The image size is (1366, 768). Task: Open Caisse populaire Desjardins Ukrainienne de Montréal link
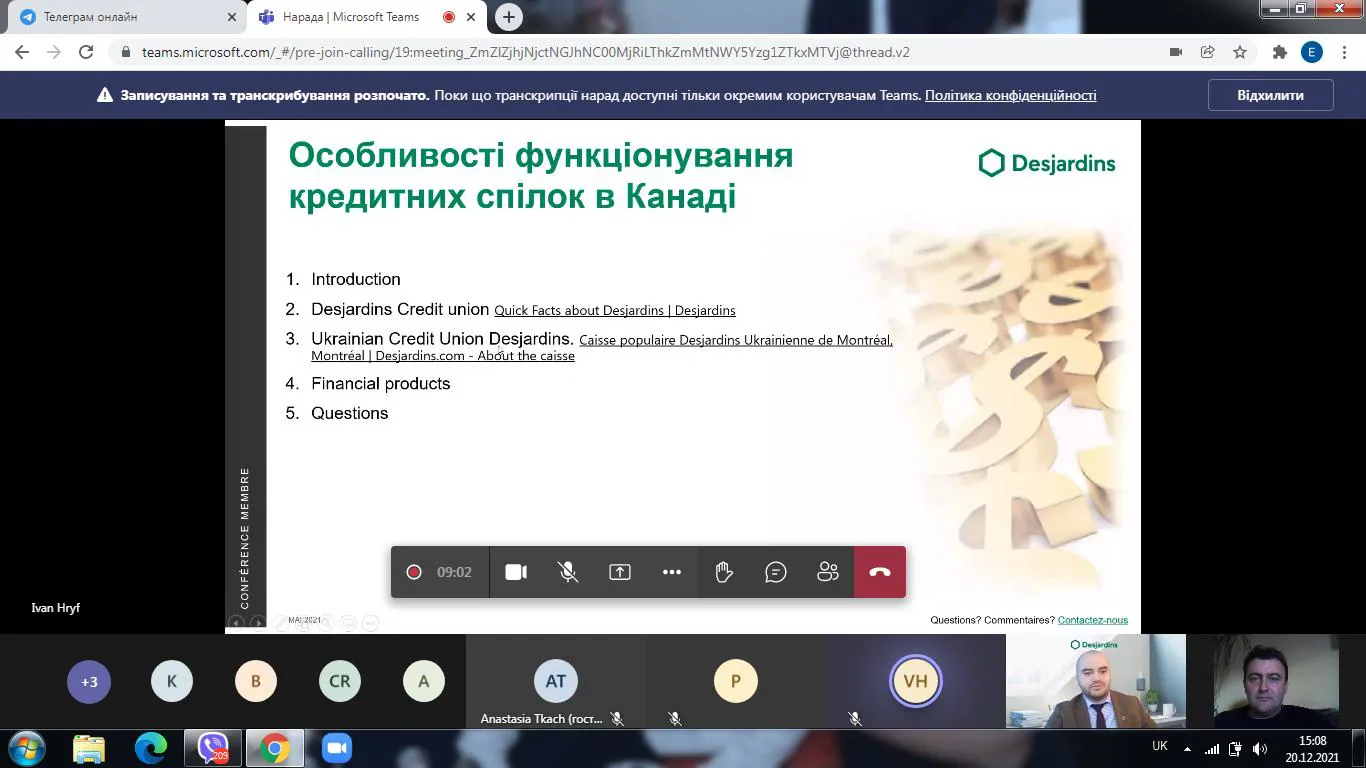click(602, 348)
